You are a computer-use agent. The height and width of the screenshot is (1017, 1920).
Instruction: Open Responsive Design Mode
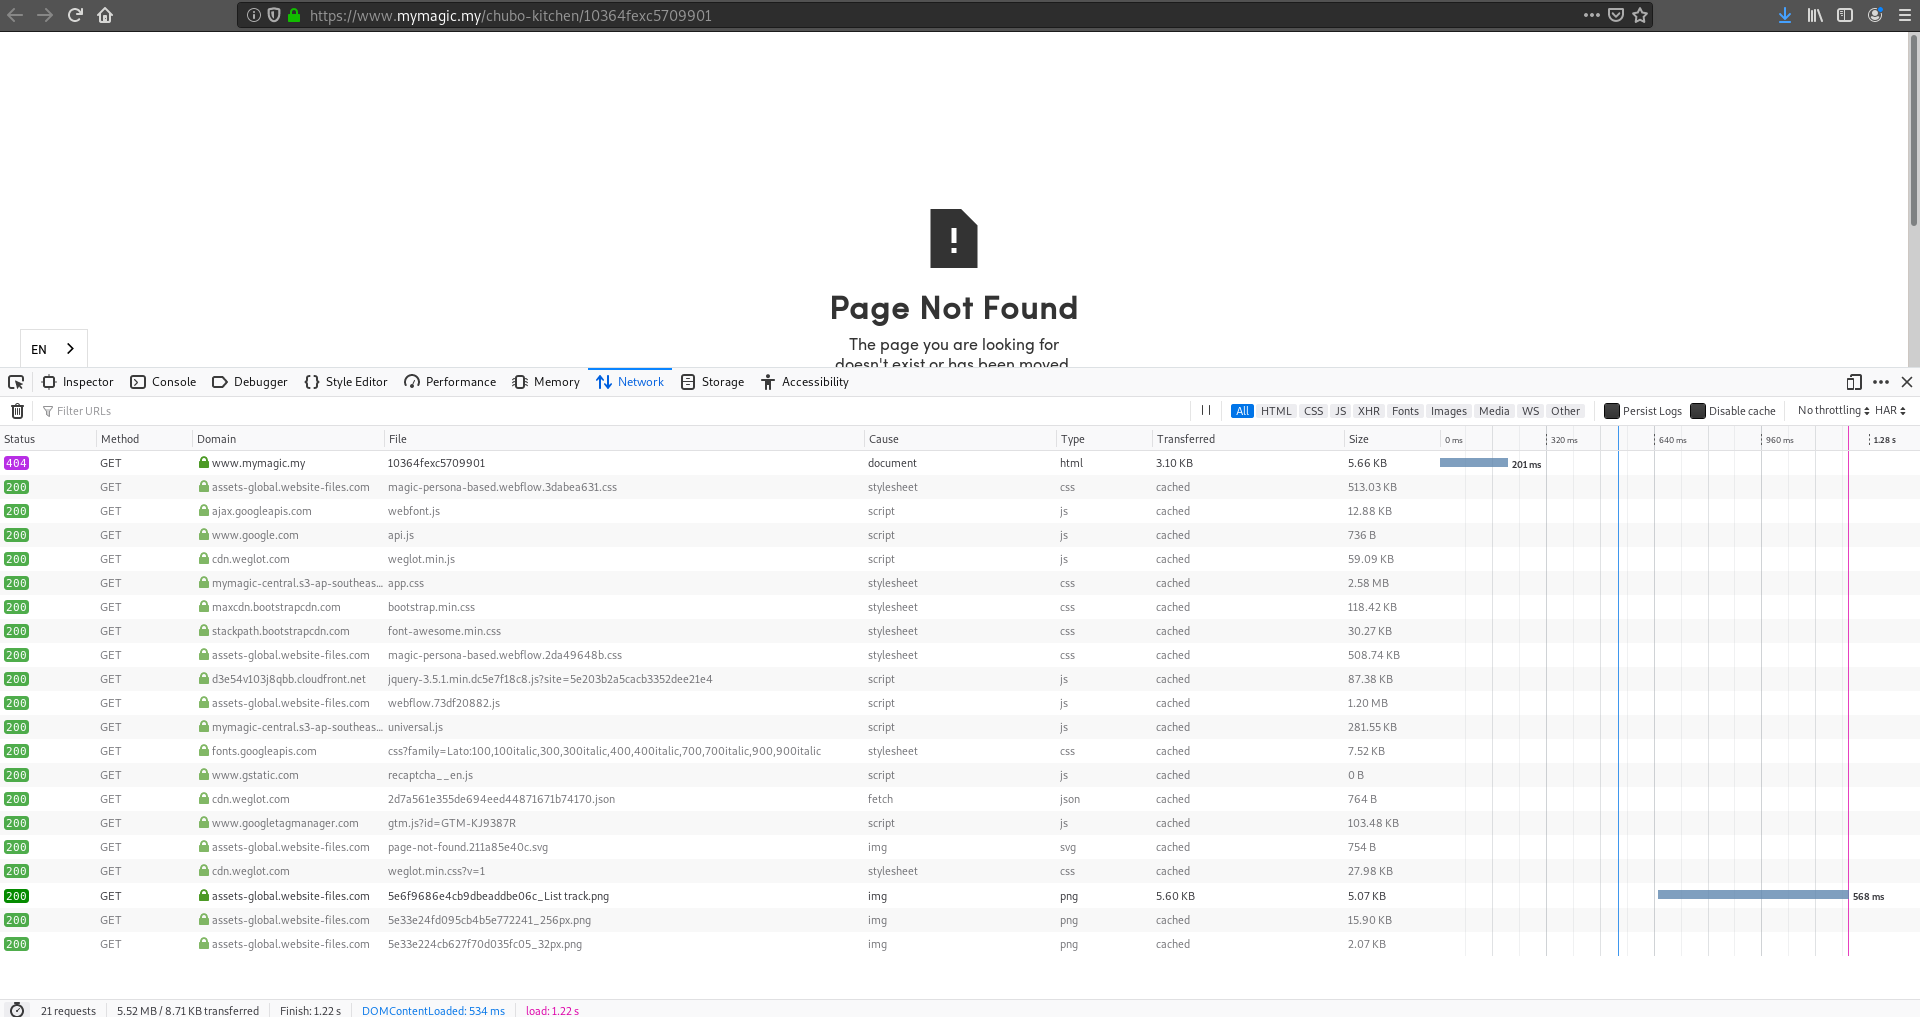click(x=1854, y=382)
